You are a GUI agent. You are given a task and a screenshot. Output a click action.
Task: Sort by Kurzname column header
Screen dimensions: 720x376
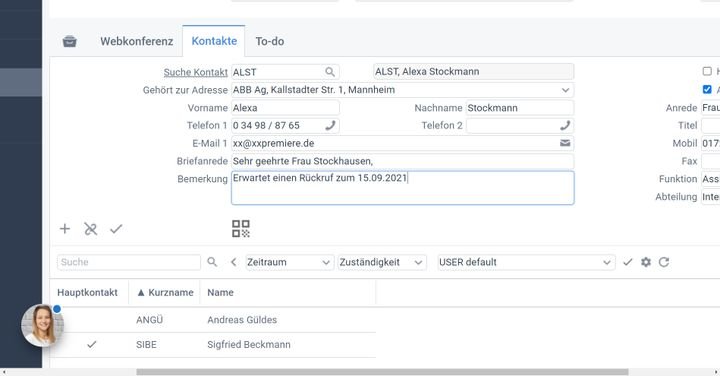(x=165, y=292)
